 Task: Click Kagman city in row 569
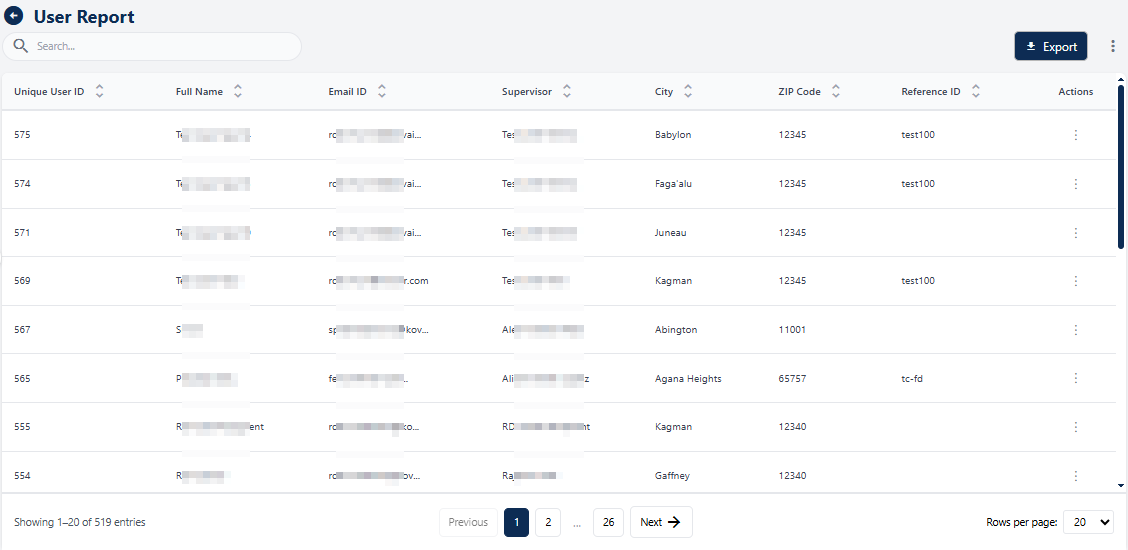tap(673, 281)
